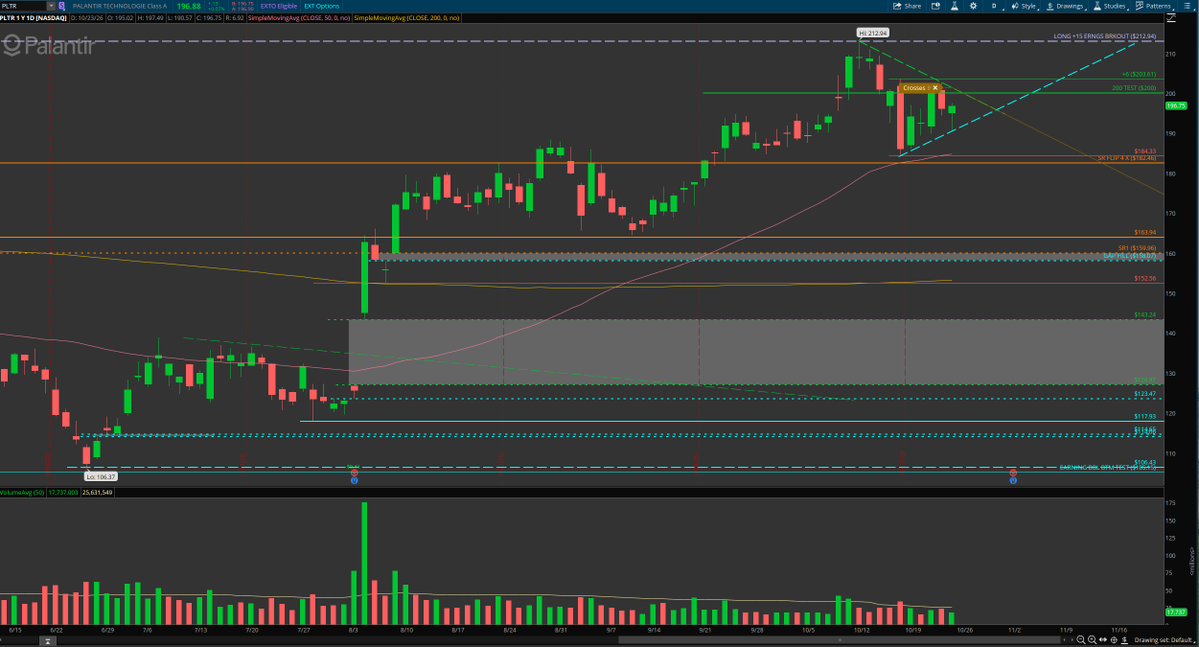Image resolution: width=1199 pixels, height=647 pixels.
Task: Click the purple symbol-link clipboard icon
Action: click(x=62, y=6)
